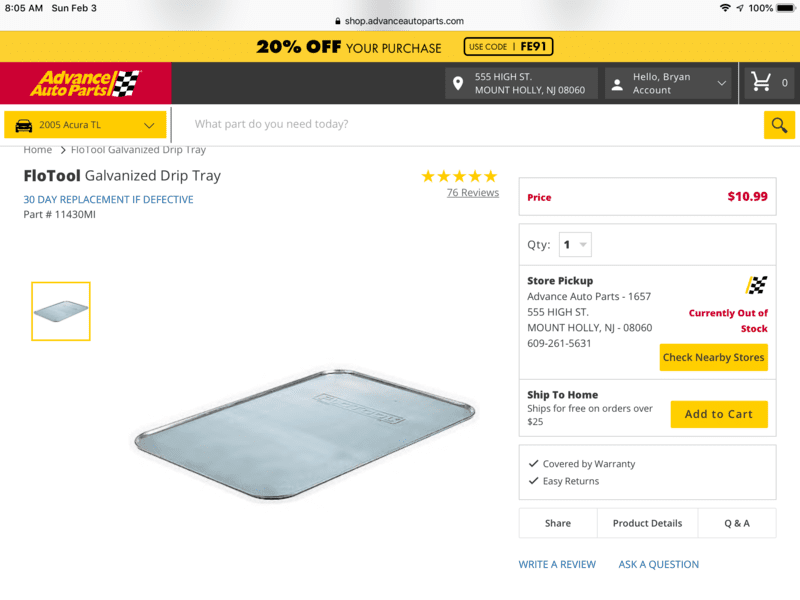
Task: Open the Qty quantity dropdown
Action: point(575,245)
